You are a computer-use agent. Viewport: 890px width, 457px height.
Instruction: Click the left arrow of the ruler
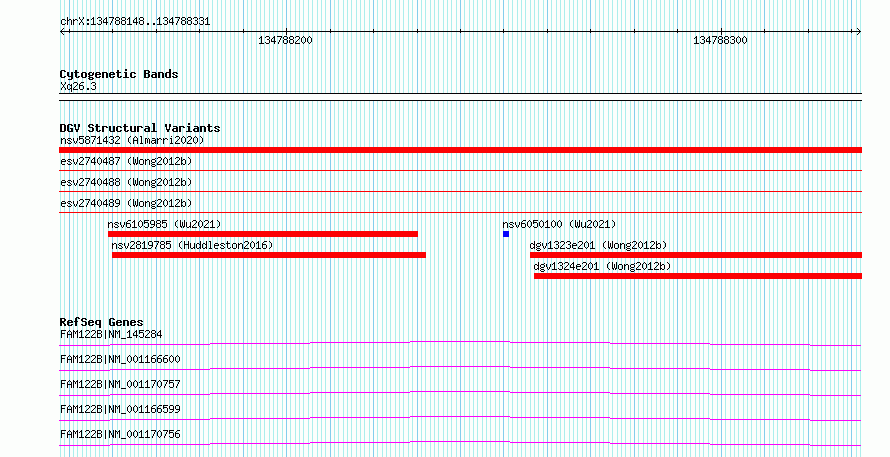coord(64,32)
